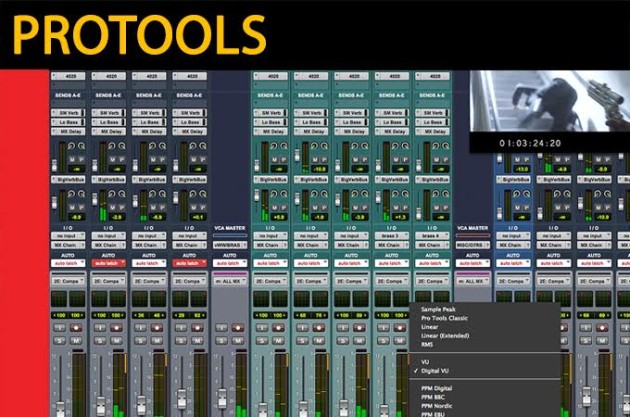Click Lo Bass send on leftmost teal channel
Image resolution: width=630 pixels, height=417 pixels.
[270, 122]
